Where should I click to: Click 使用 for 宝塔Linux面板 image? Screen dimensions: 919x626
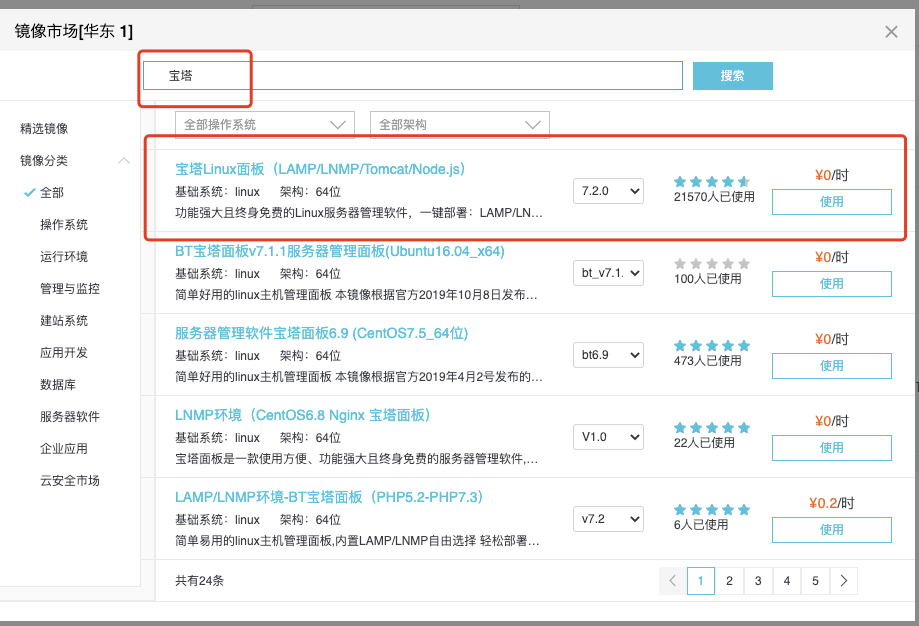(832, 202)
